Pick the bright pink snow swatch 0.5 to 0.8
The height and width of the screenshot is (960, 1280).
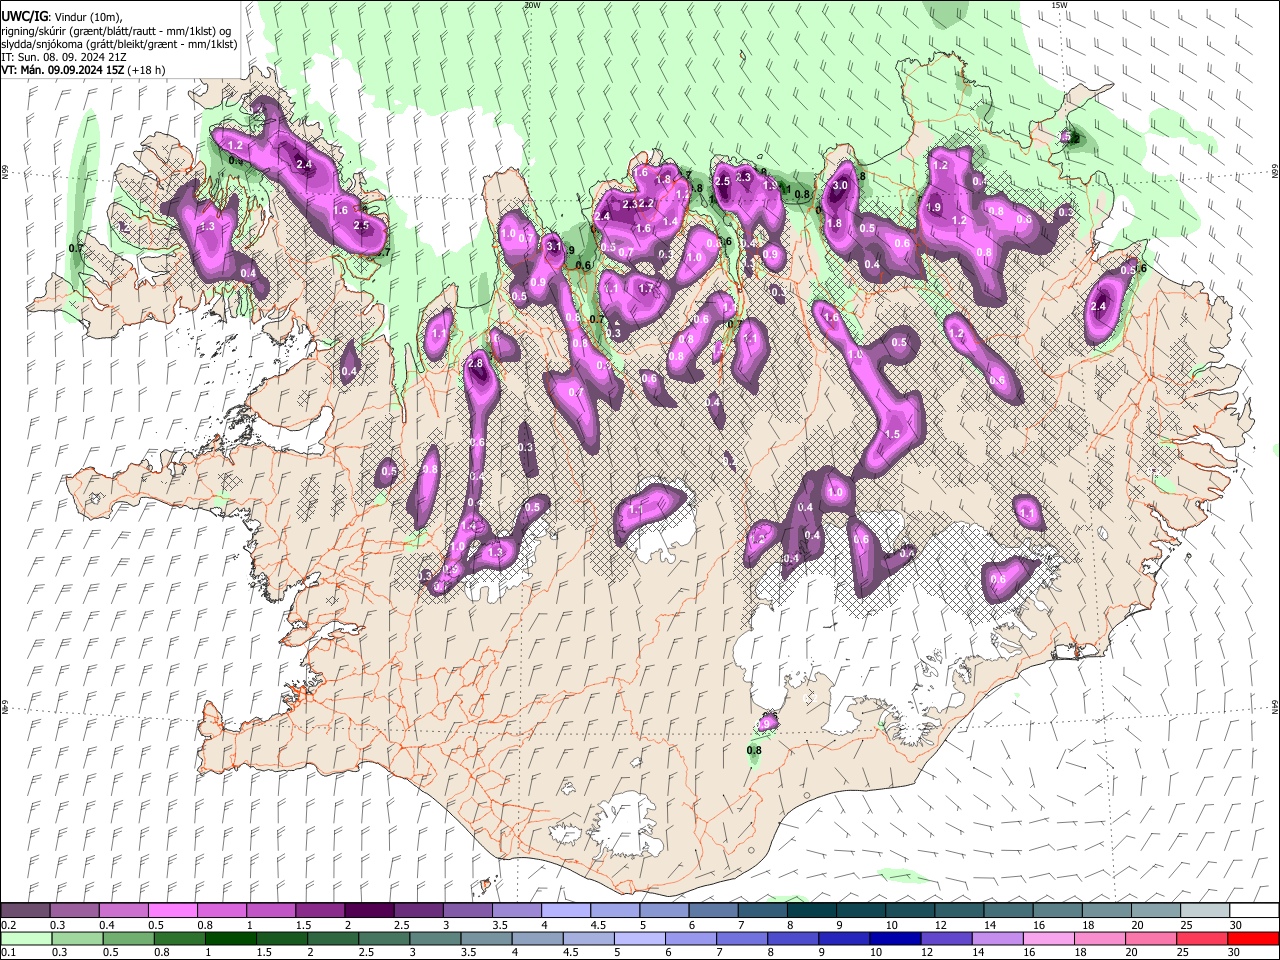tap(173, 911)
